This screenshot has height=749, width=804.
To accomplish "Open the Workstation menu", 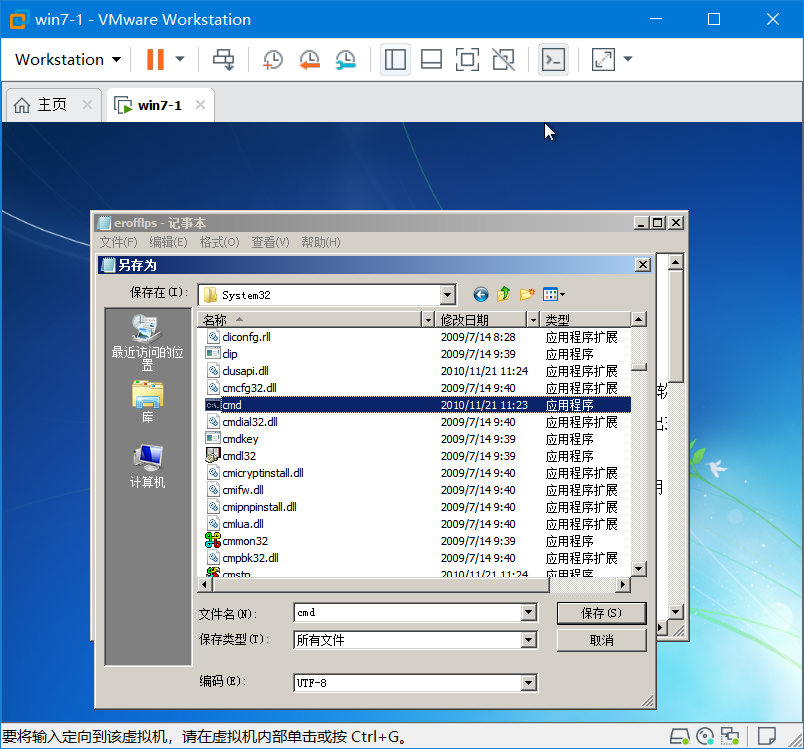I will [x=68, y=59].
